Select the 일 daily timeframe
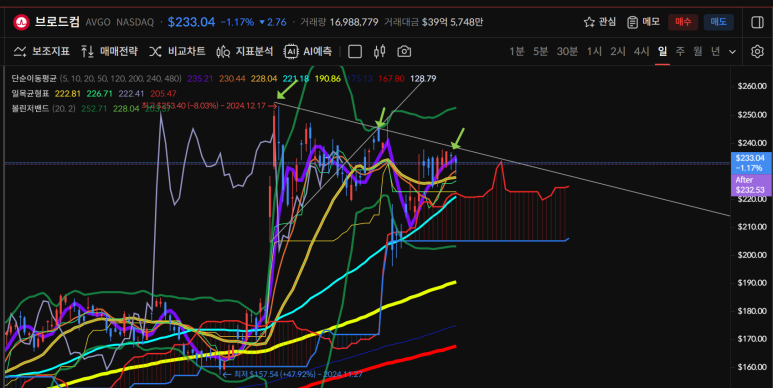 pos(663,51)
